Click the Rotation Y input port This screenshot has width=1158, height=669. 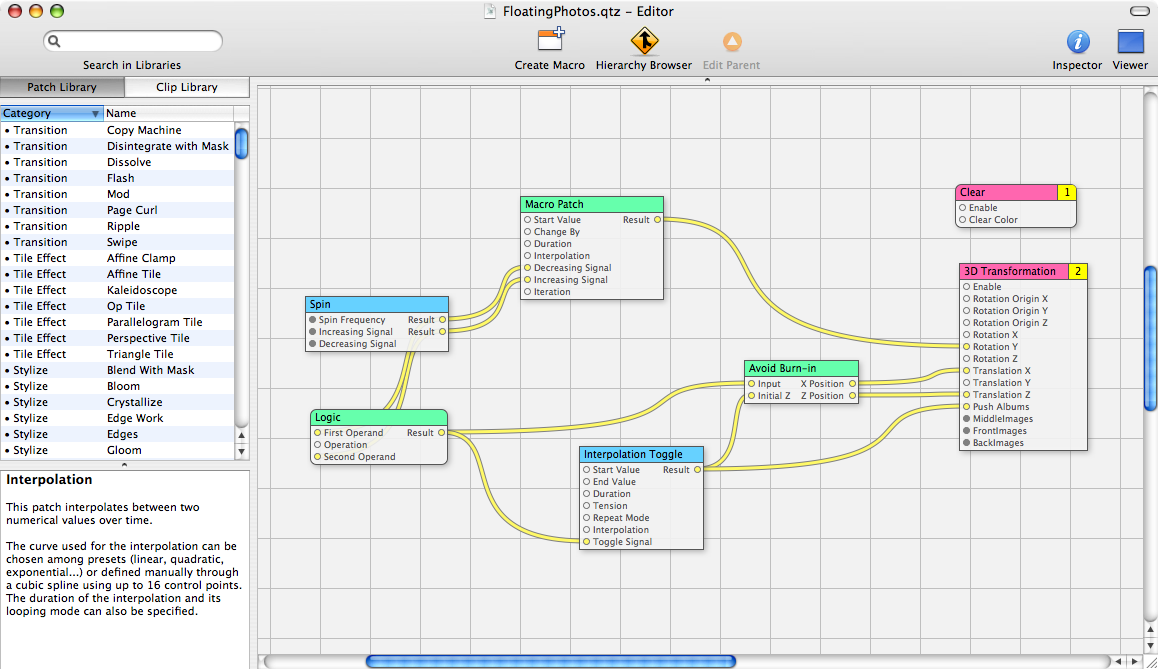(966, 346)
